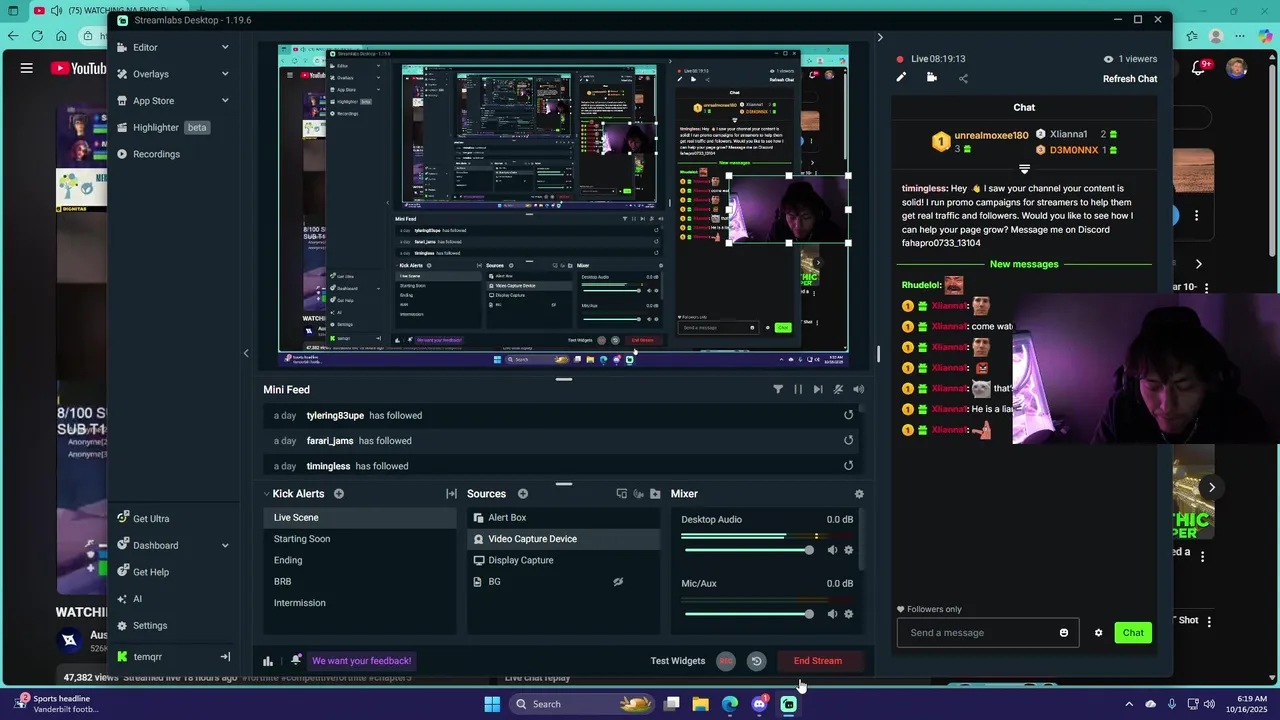
Task: Click the Send a message input field
Action: (x=987, y=633)
